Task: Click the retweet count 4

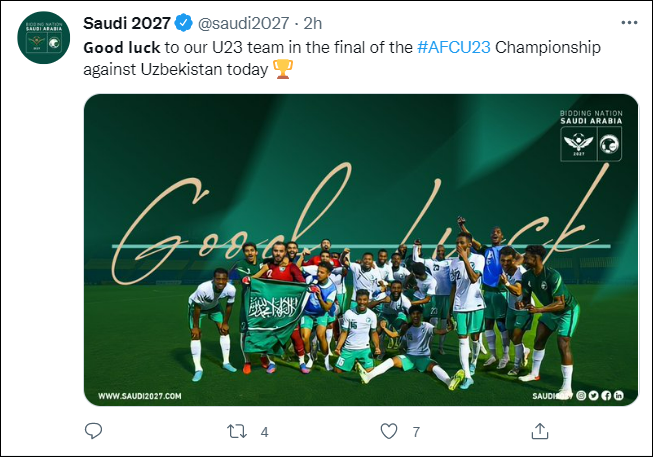Action: (264, 432)
